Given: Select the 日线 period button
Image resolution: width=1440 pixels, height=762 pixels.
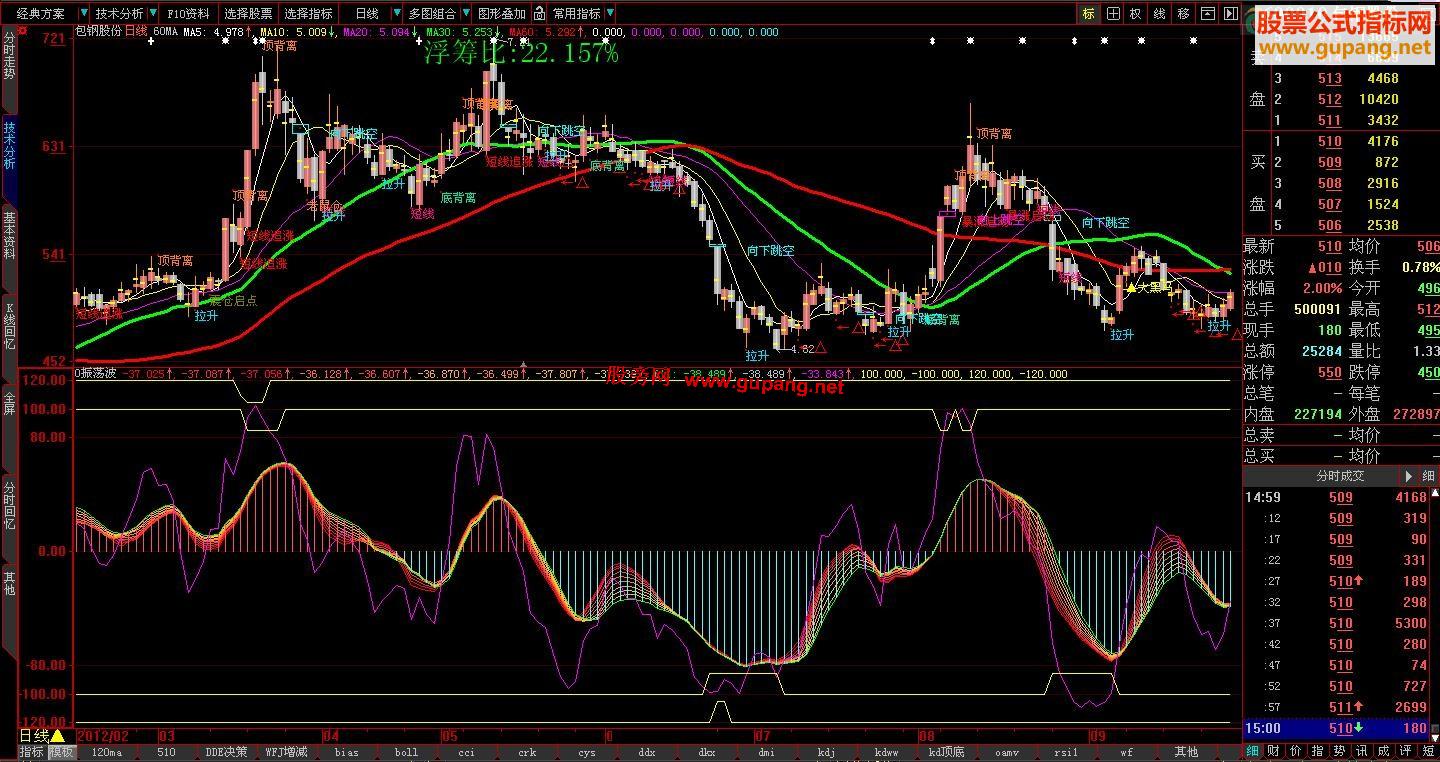Looking at the screenshot, I should coord(367,14).
